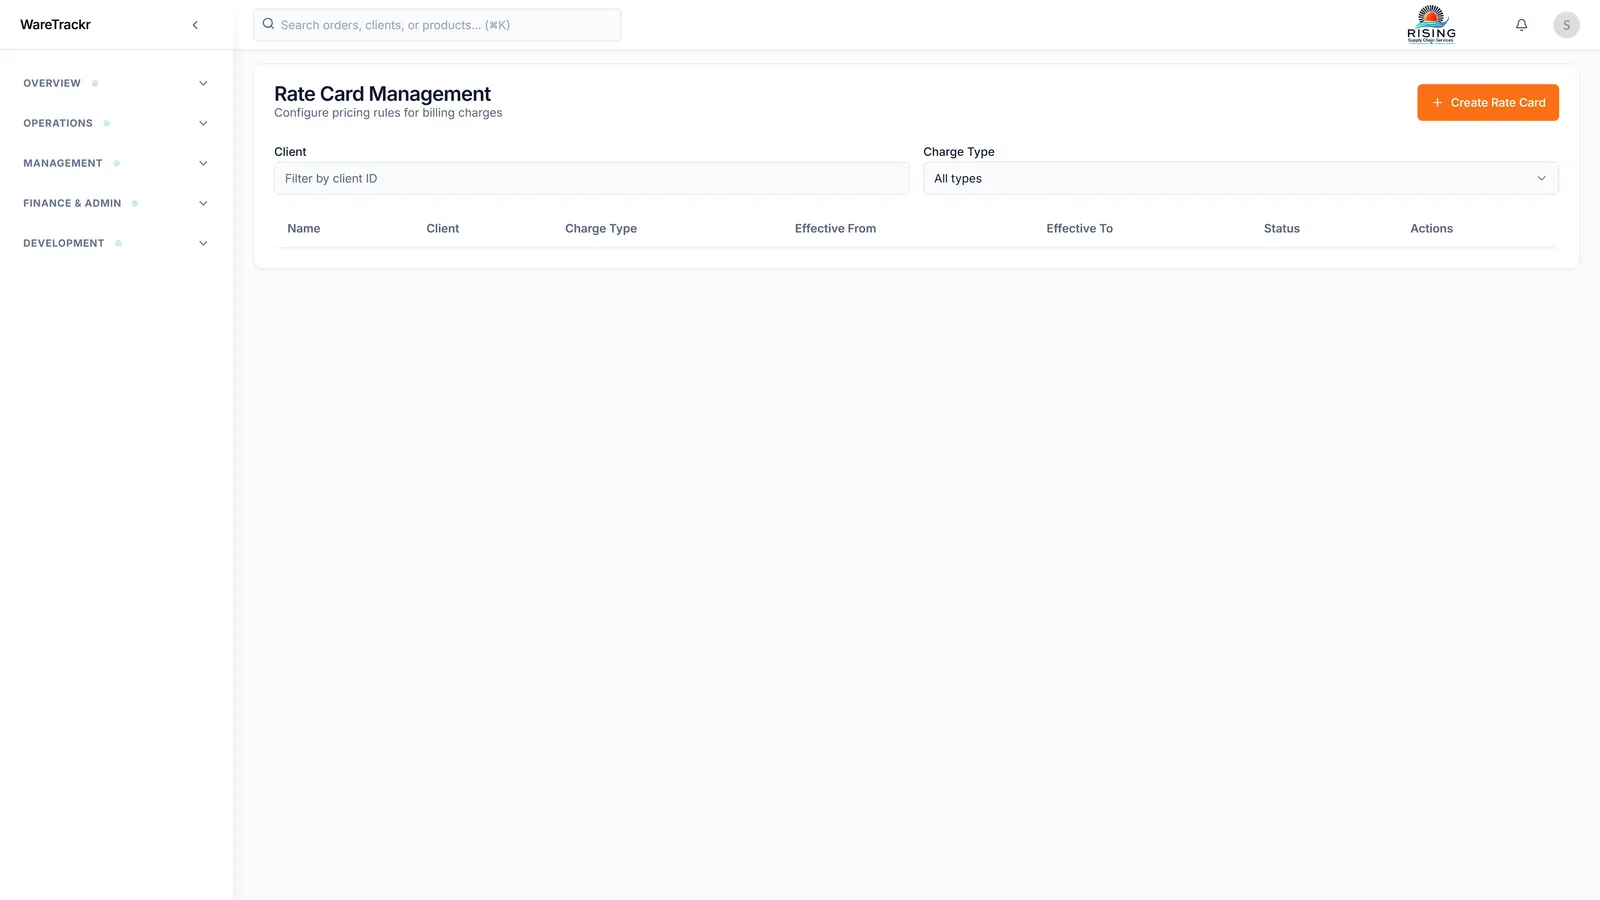Collapse the sidebar with the chevron icon

[195, 25]
